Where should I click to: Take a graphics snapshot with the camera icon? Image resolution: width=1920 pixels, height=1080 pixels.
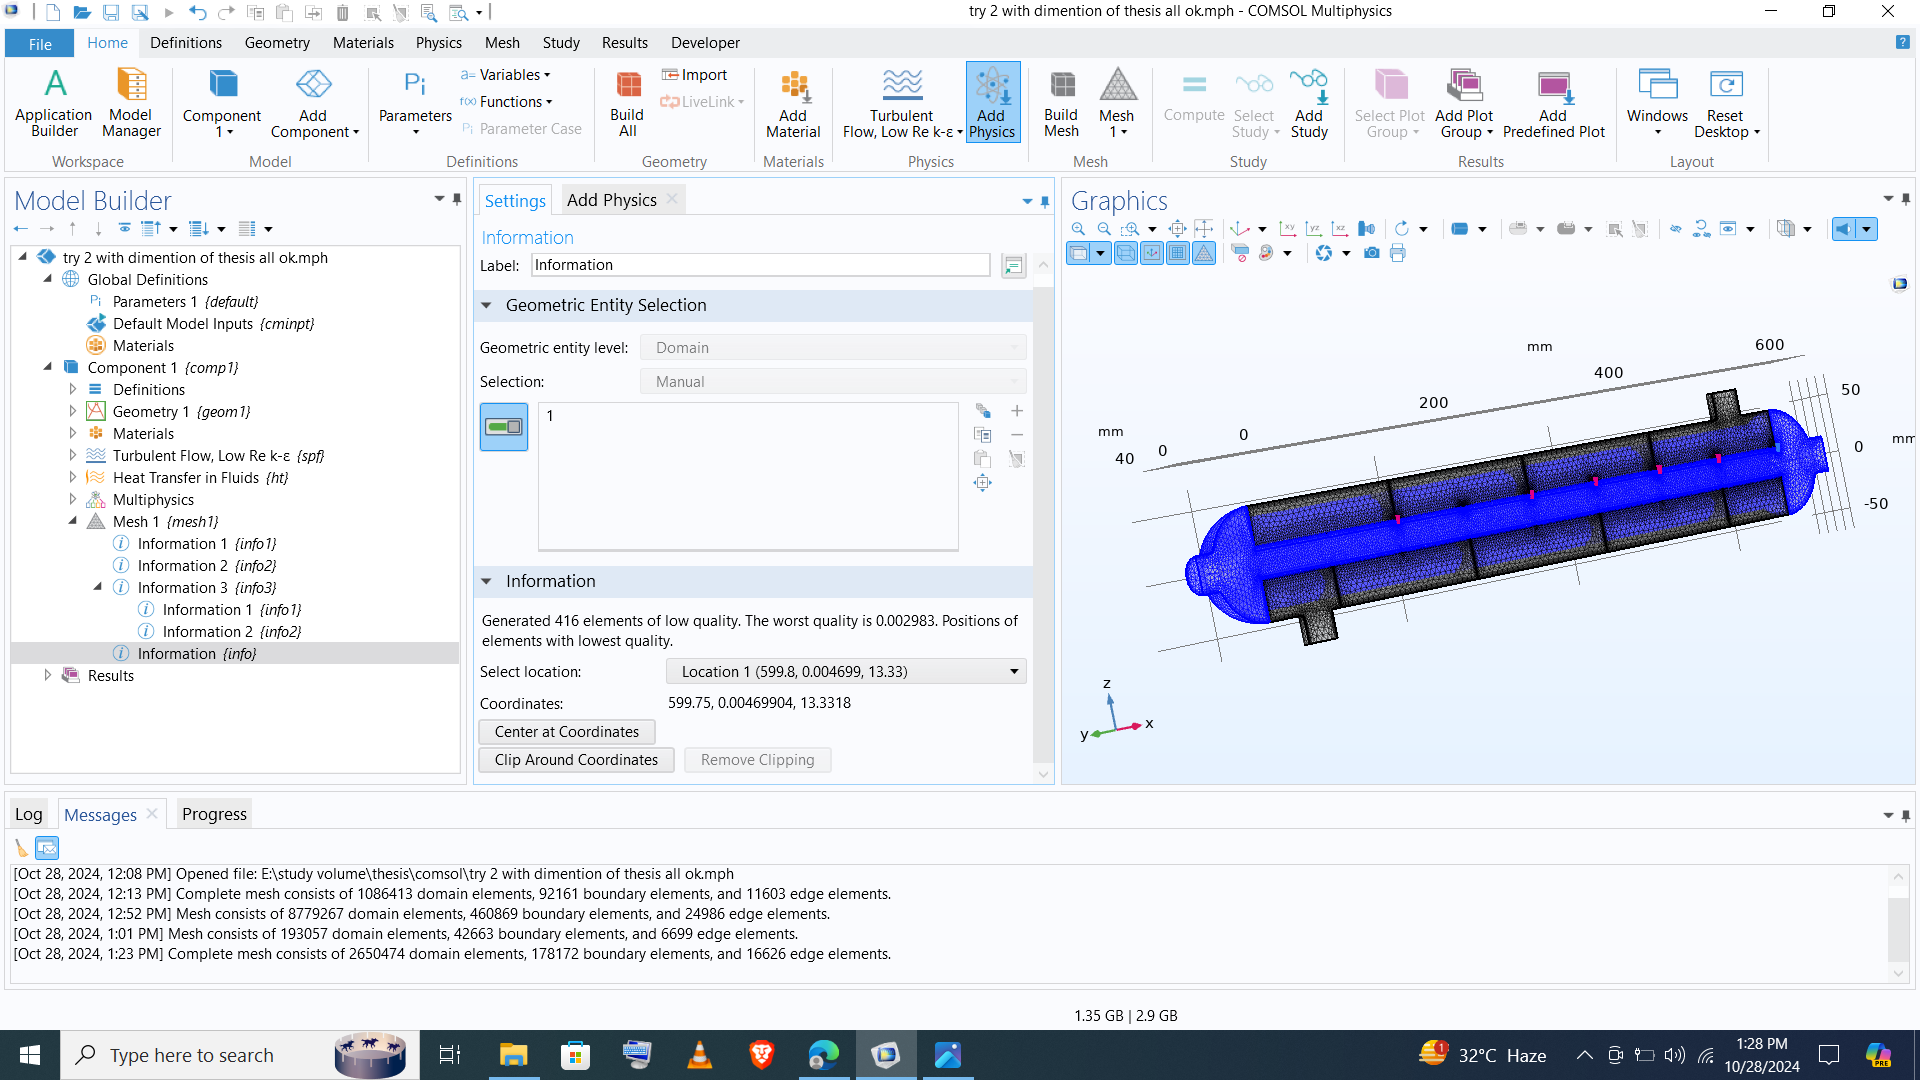pos(1372,254)
